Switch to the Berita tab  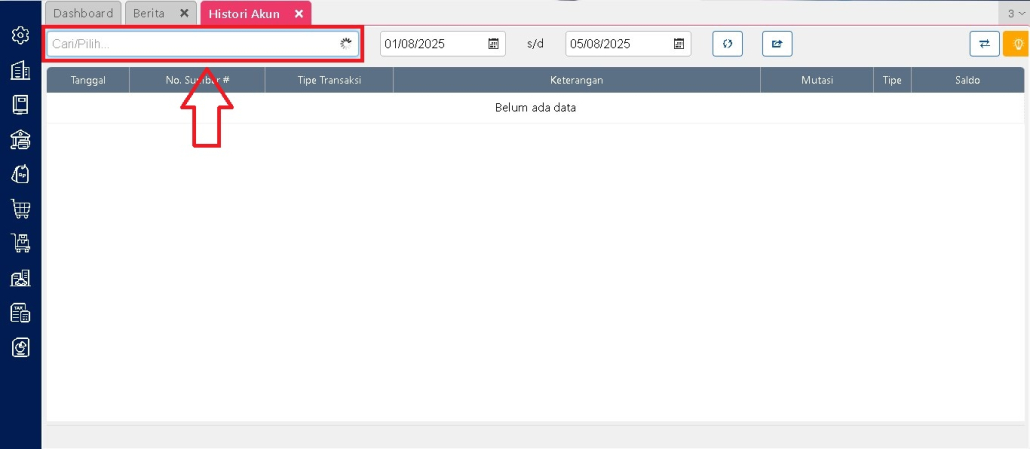click(149, 13)
